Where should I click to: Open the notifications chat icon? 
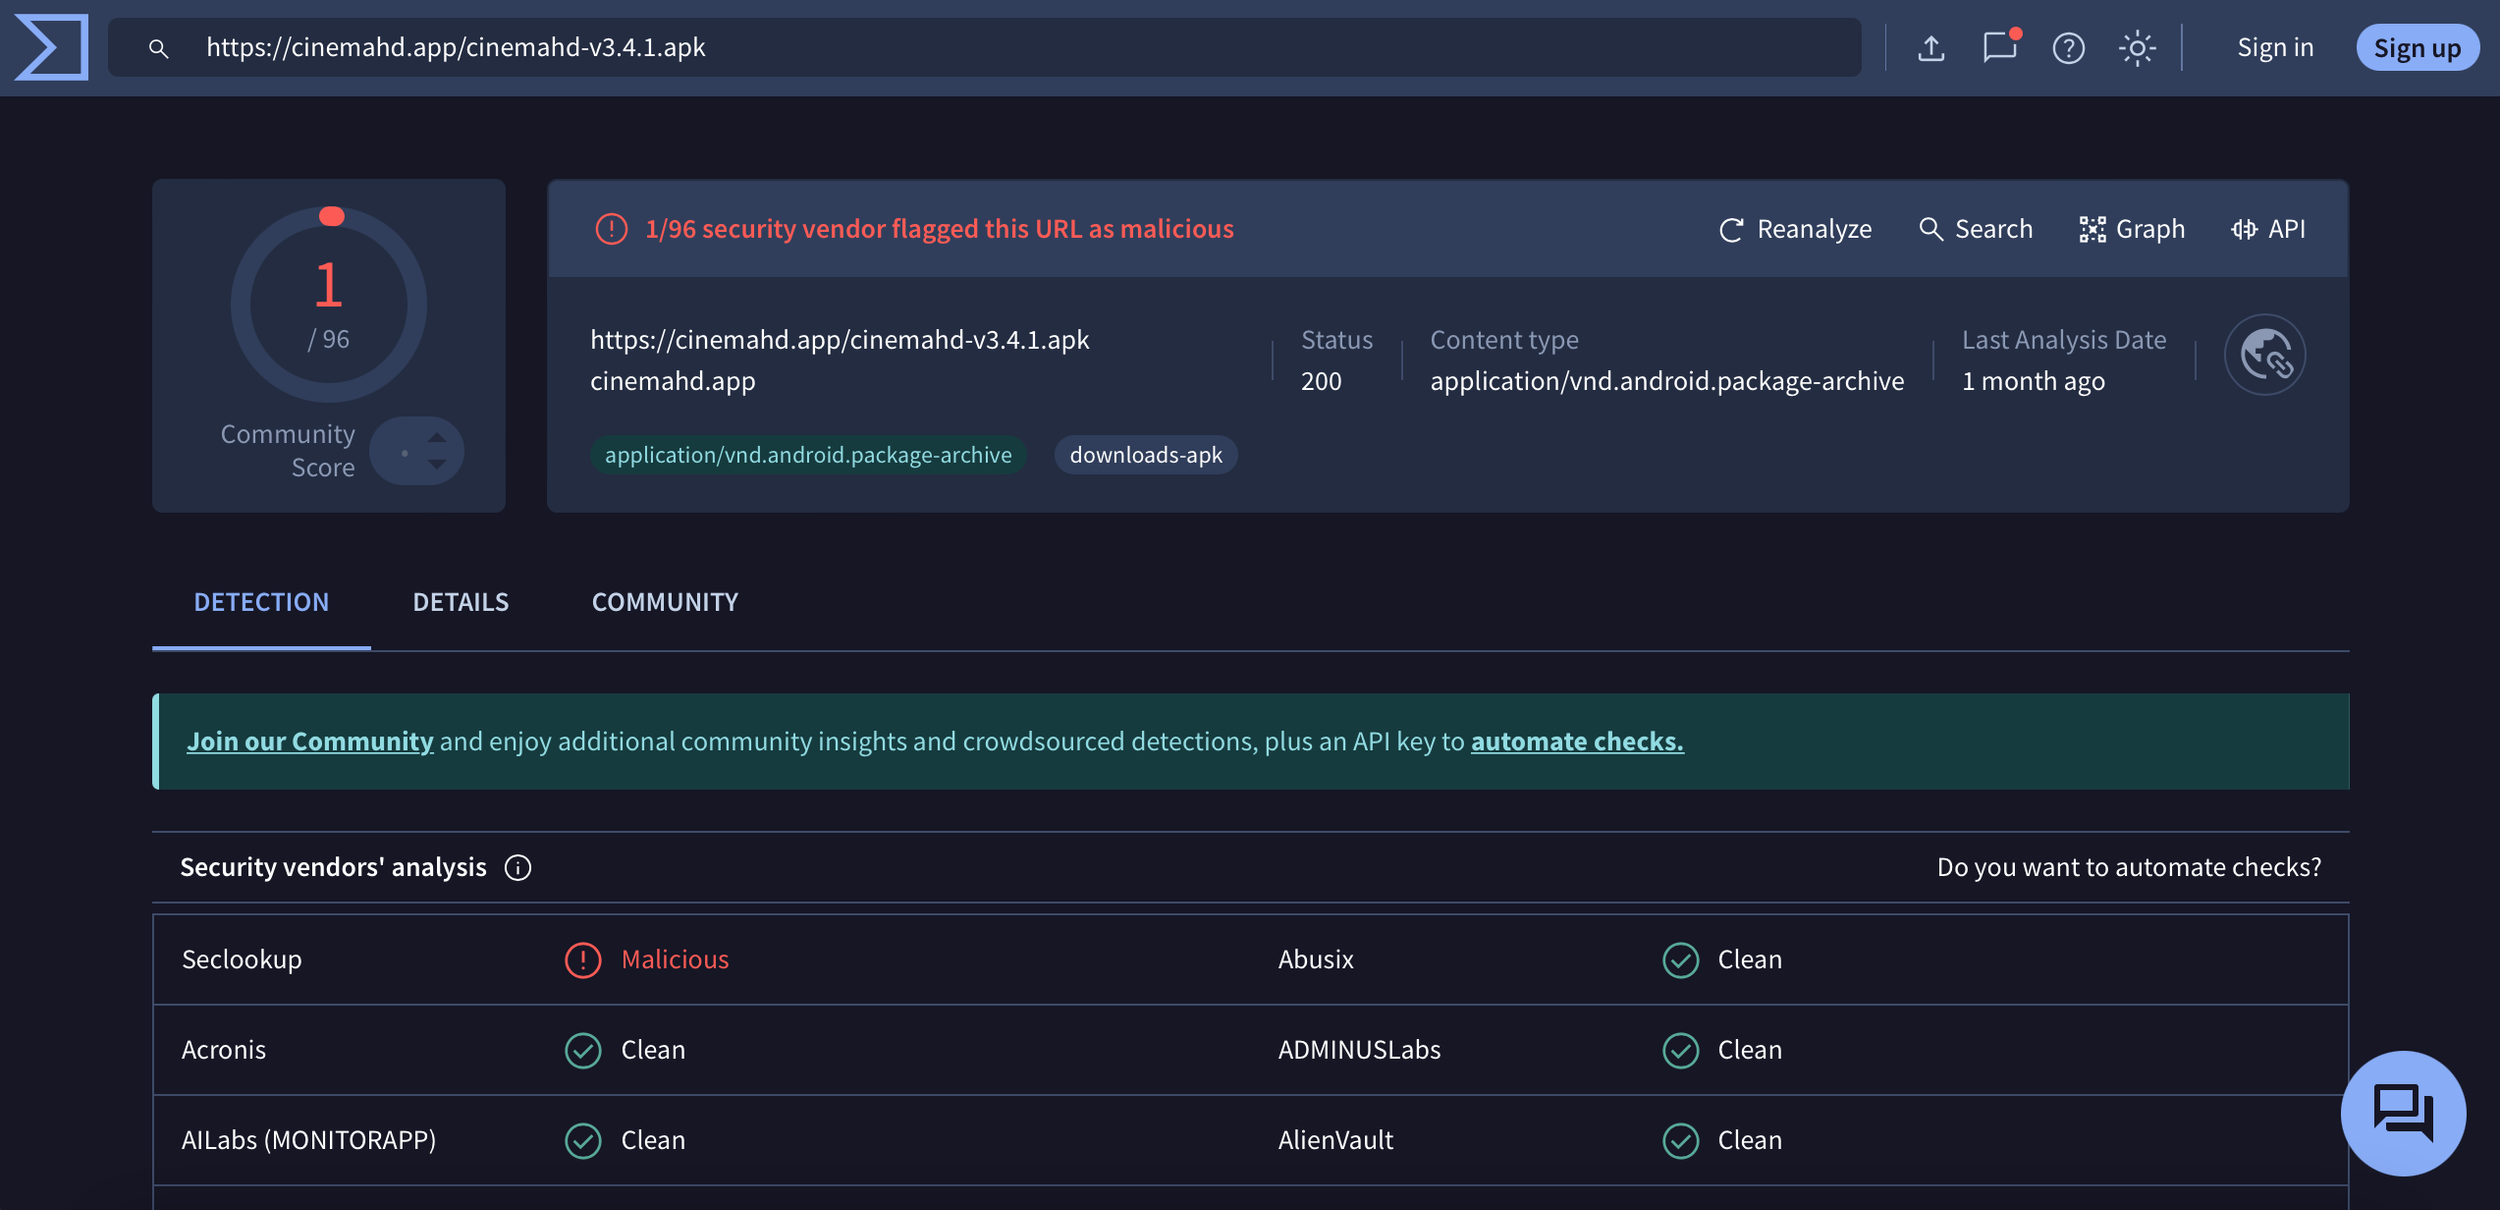click(x=1999, y=47)
